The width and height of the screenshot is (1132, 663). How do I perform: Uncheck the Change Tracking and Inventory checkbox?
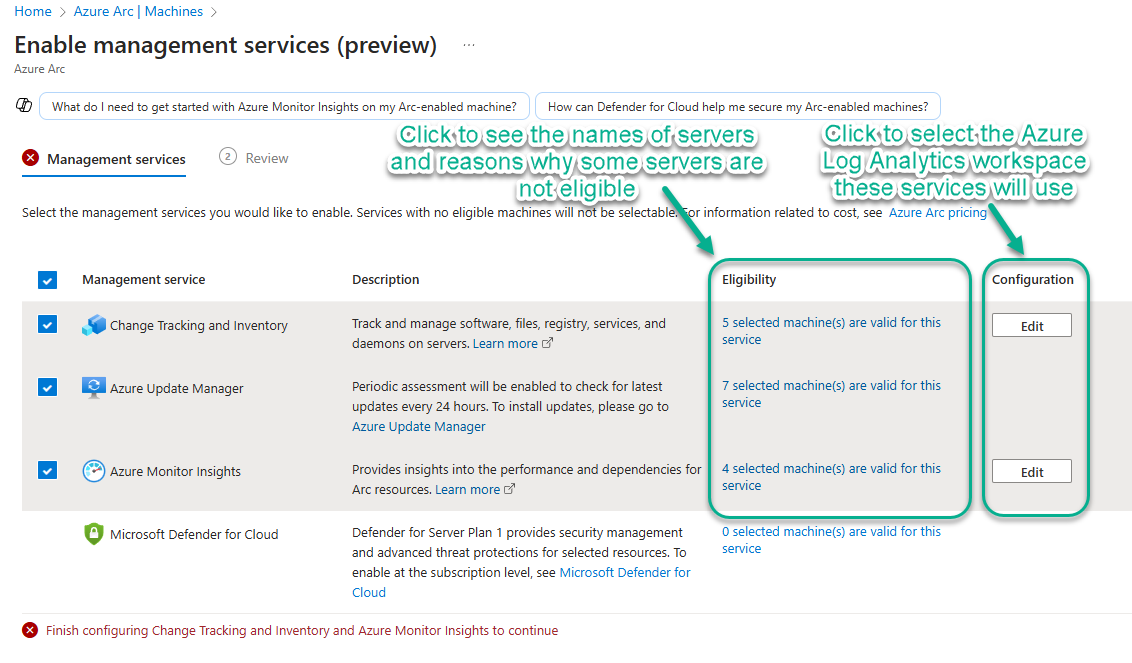point(48,324)
